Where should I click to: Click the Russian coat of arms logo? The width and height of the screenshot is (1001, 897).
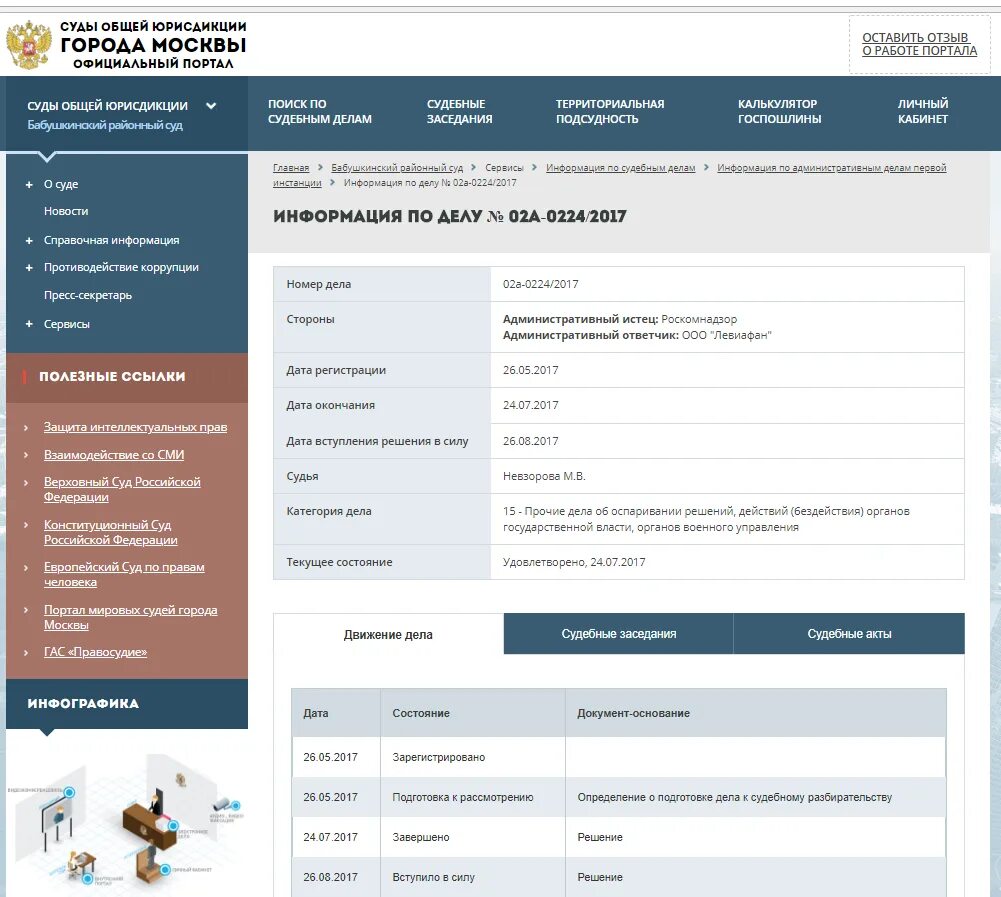[x=29, y=44]
